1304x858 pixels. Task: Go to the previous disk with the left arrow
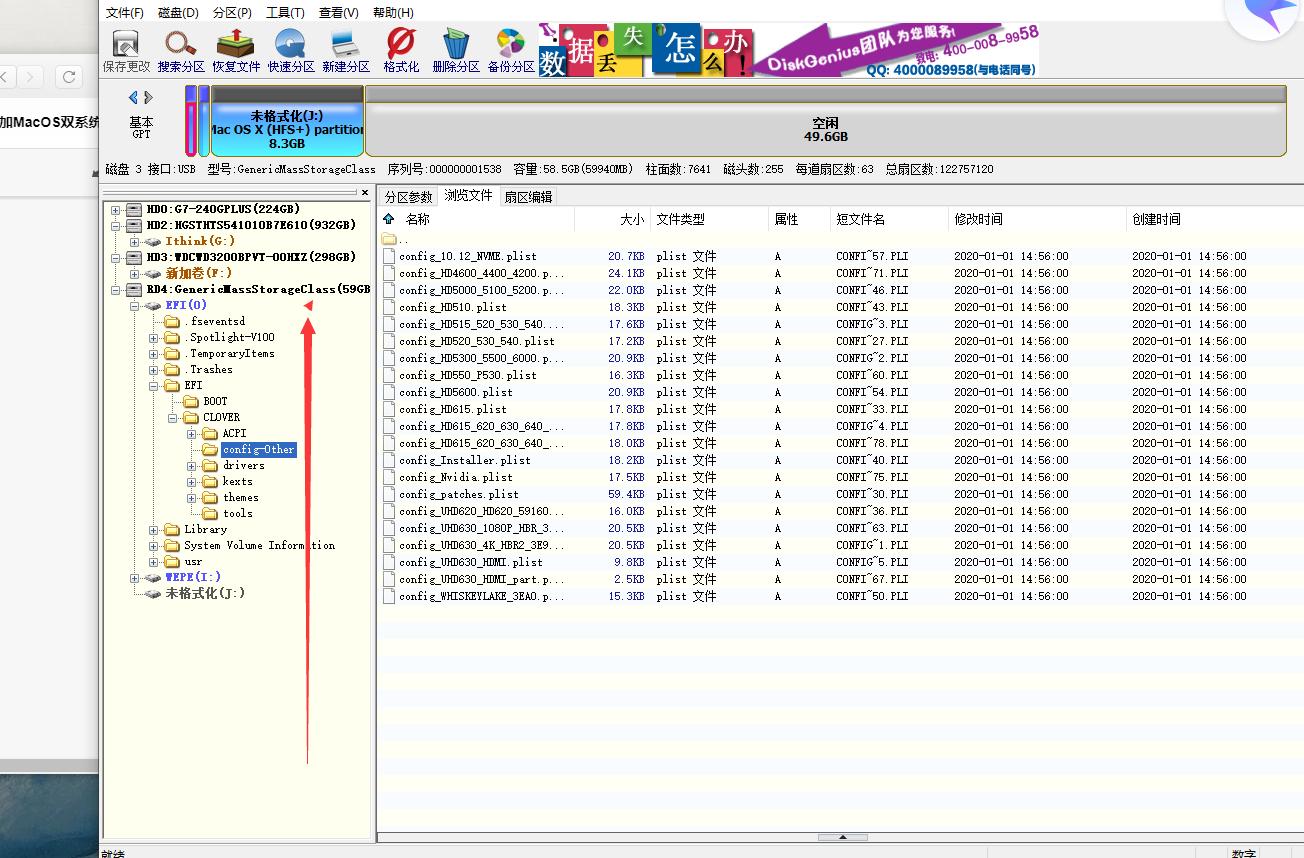133,97
